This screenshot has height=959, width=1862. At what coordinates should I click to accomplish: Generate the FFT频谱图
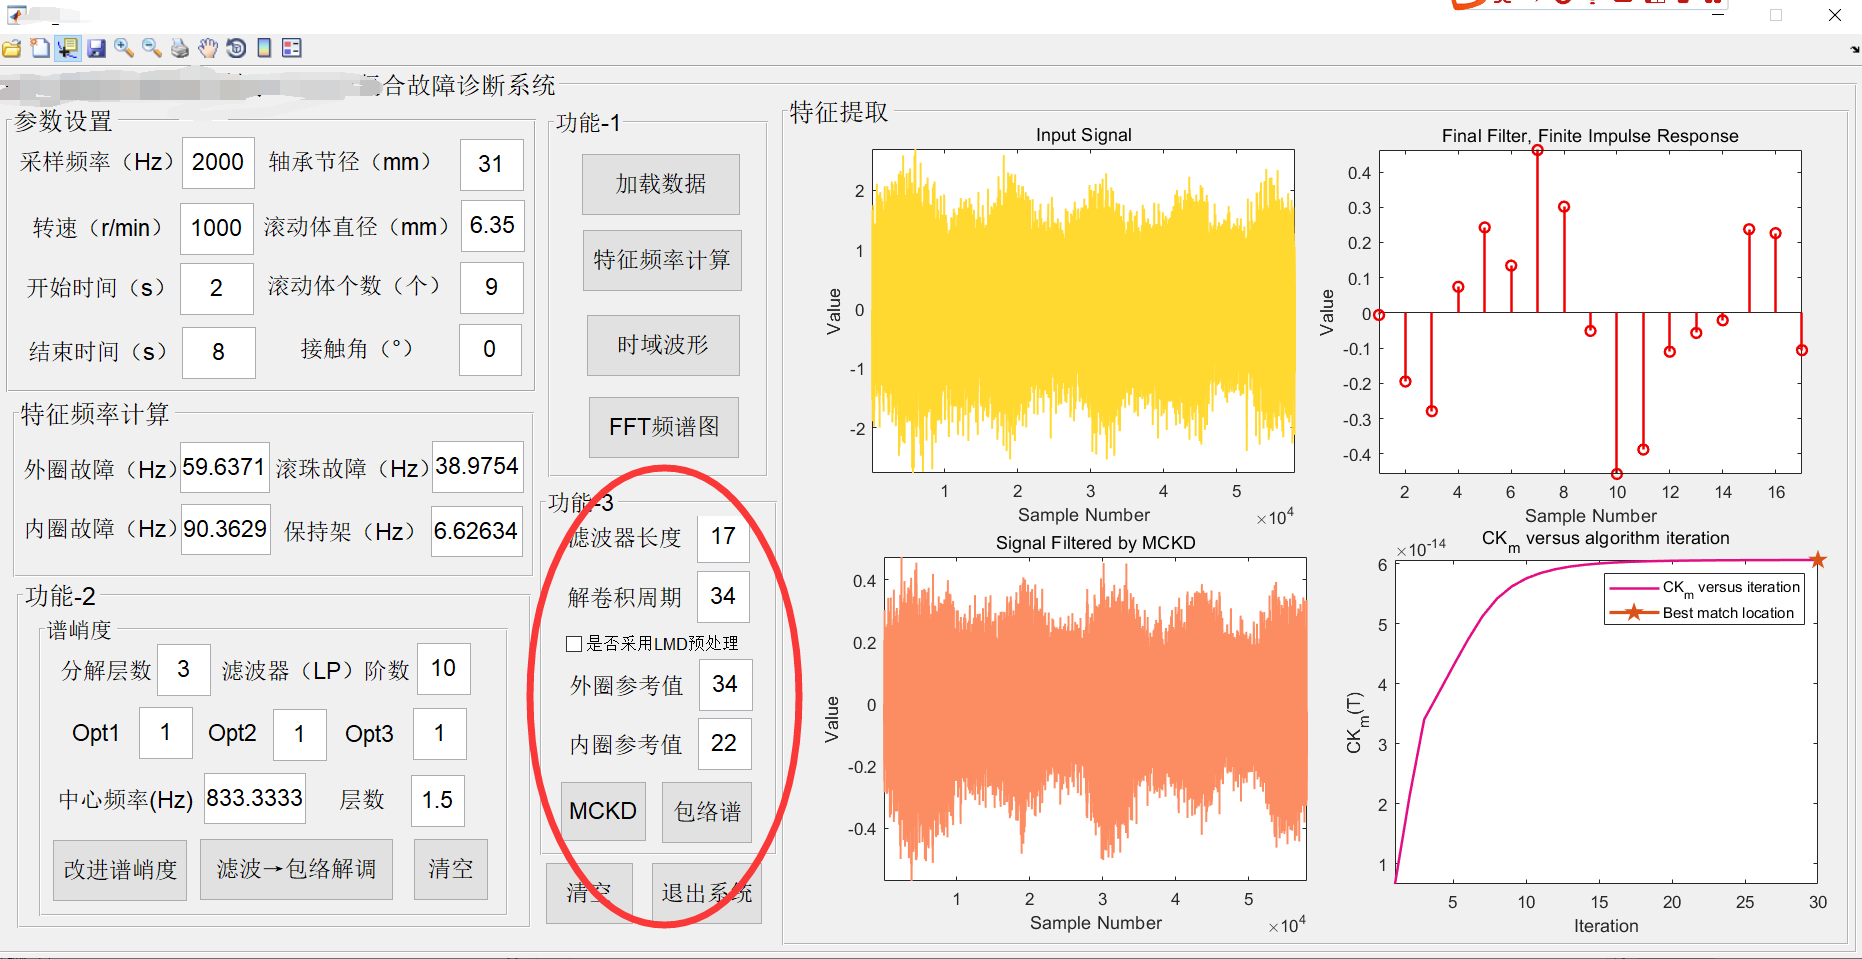pyautogui.click(x=664, y=427)
